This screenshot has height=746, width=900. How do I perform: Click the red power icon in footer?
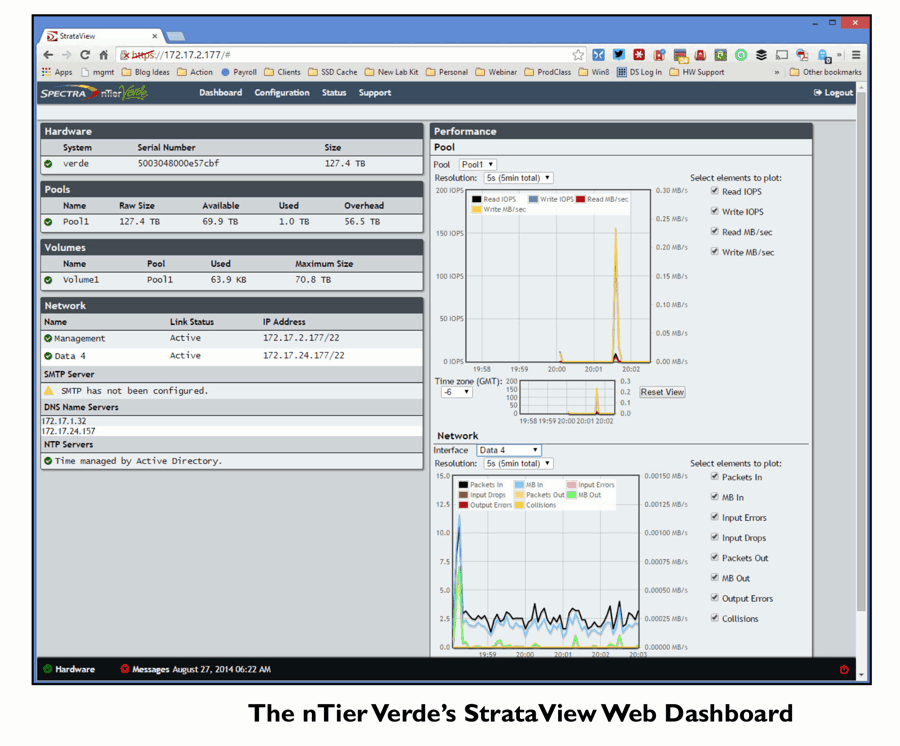coord(844,669)
